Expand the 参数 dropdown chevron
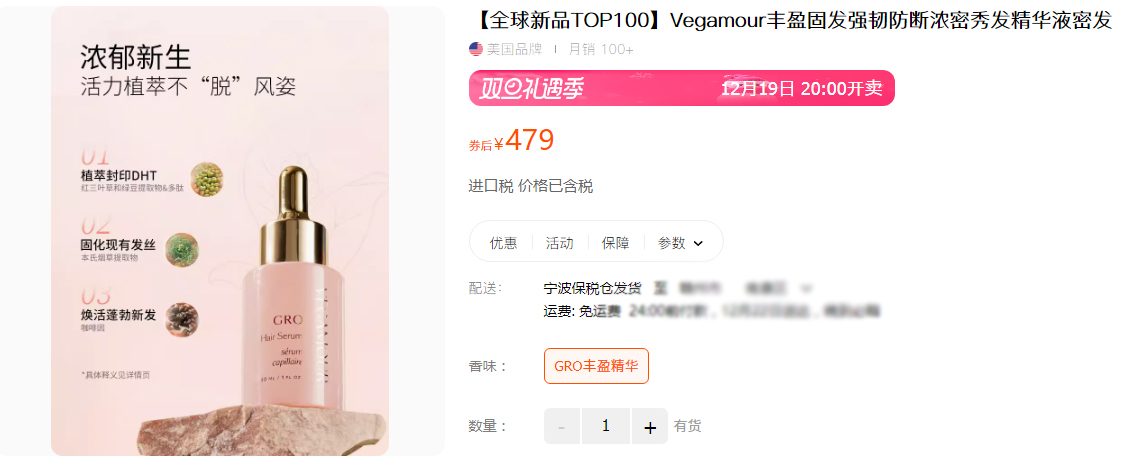This screenshot has width=1131, height=461. [x=698, y=244]
